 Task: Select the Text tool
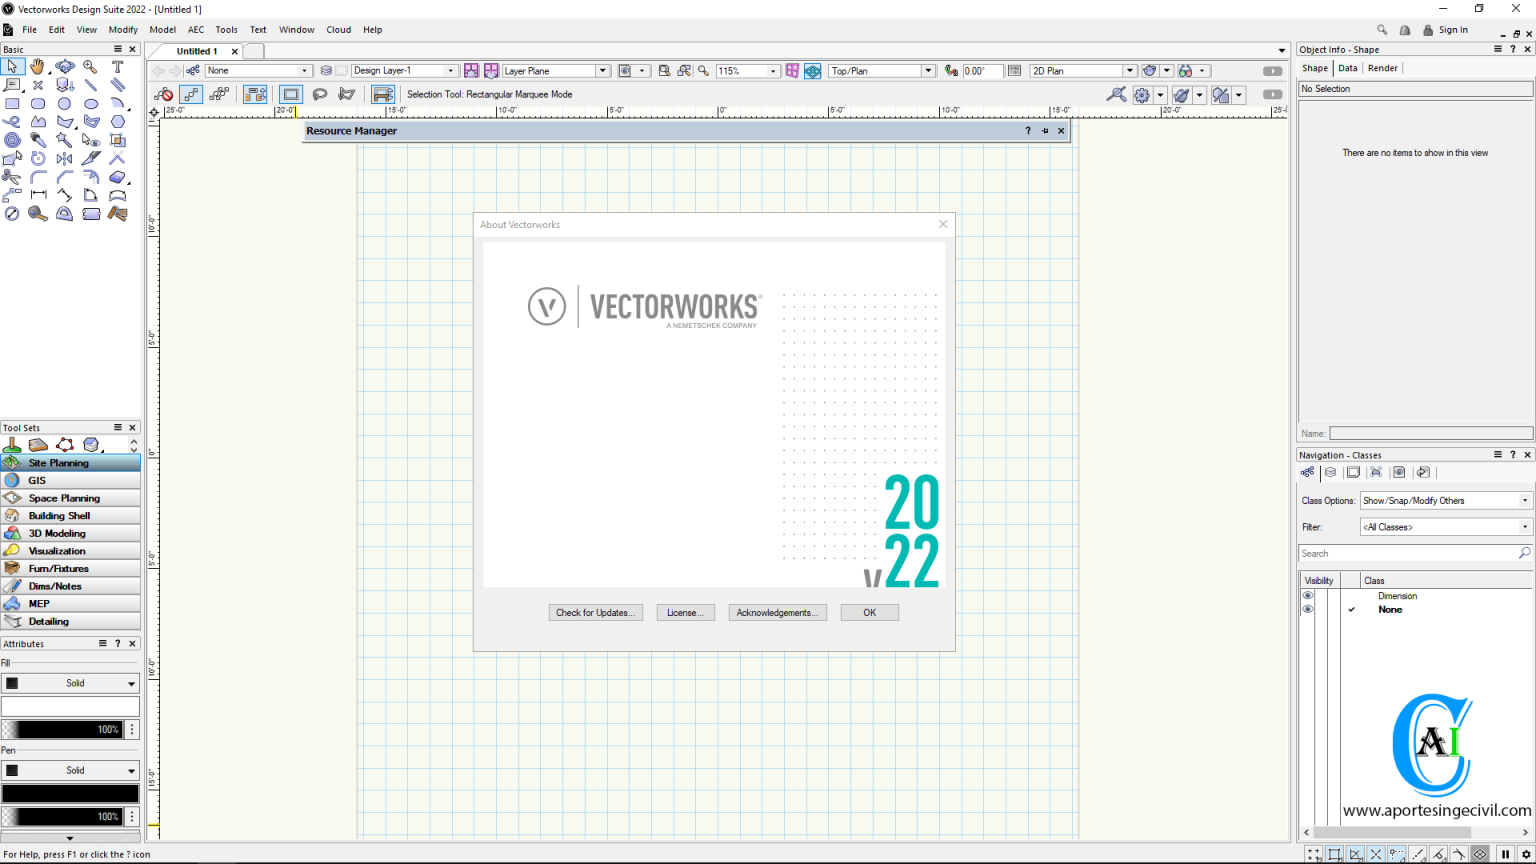(x=117, y=66)
